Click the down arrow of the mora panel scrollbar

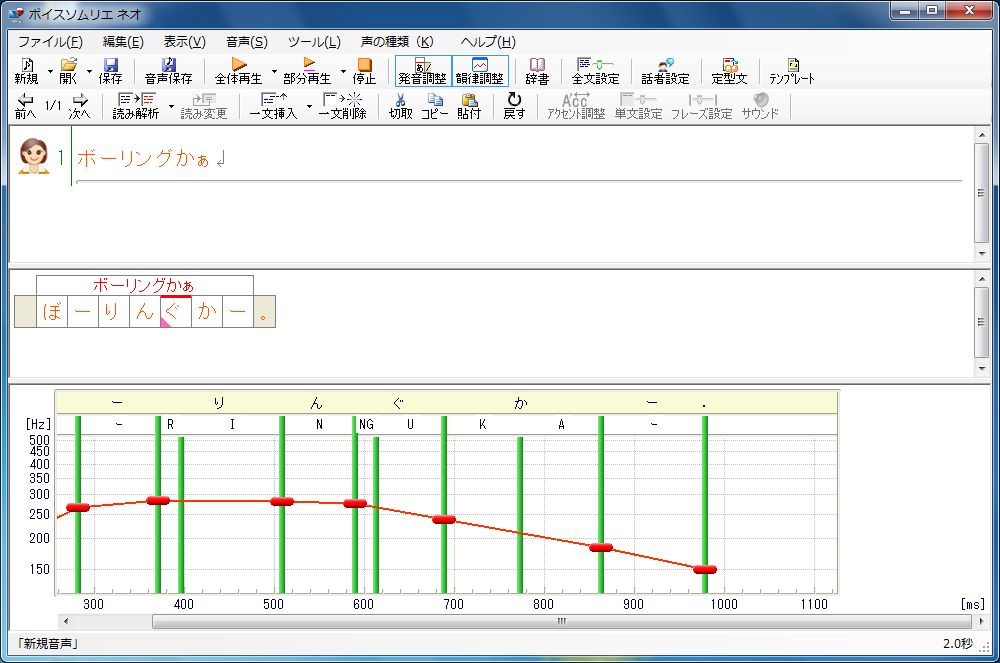click(982, 368)
